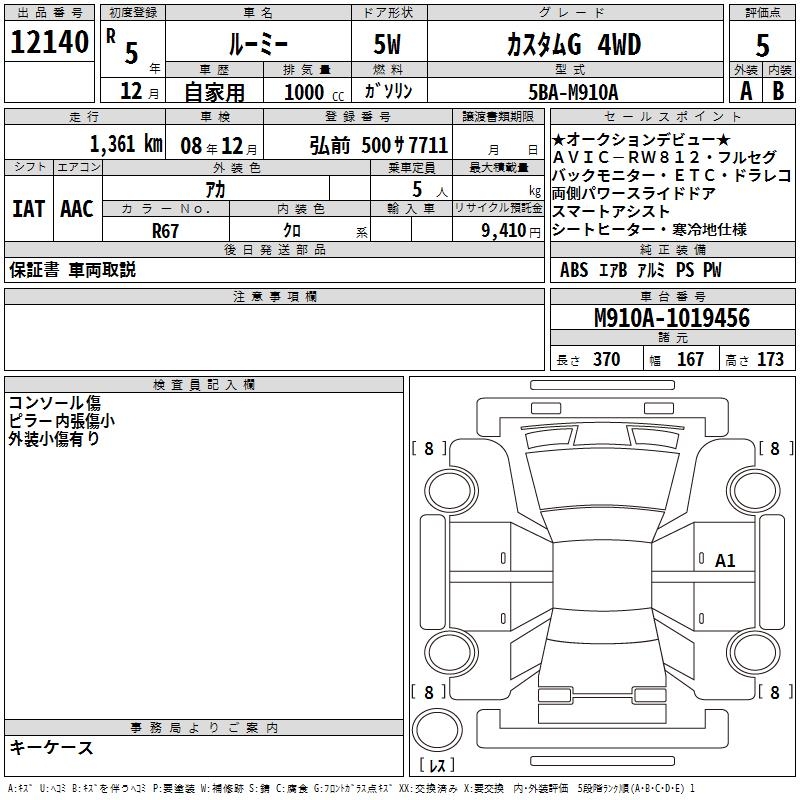The width and height of the screenshot is (800, 800).
Task: Select model code 5BA-M910A
Action: click(x=573, y=92)
